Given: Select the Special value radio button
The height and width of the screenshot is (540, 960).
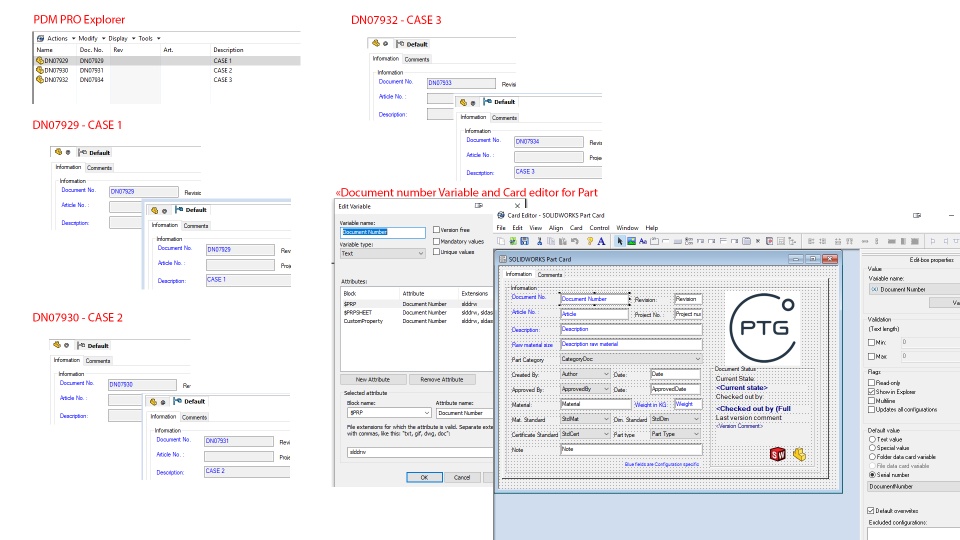Looking at the screenshot, I should [872, 448].
